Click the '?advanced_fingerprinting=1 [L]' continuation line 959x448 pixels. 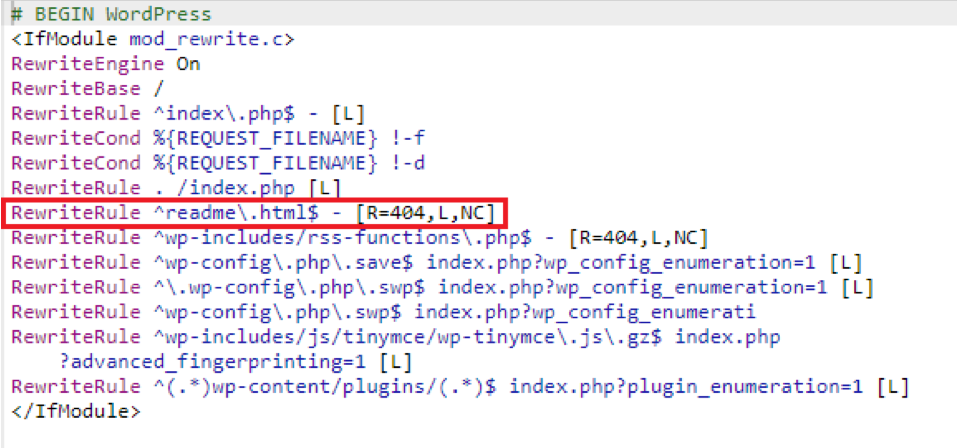(x=235, y=362)
